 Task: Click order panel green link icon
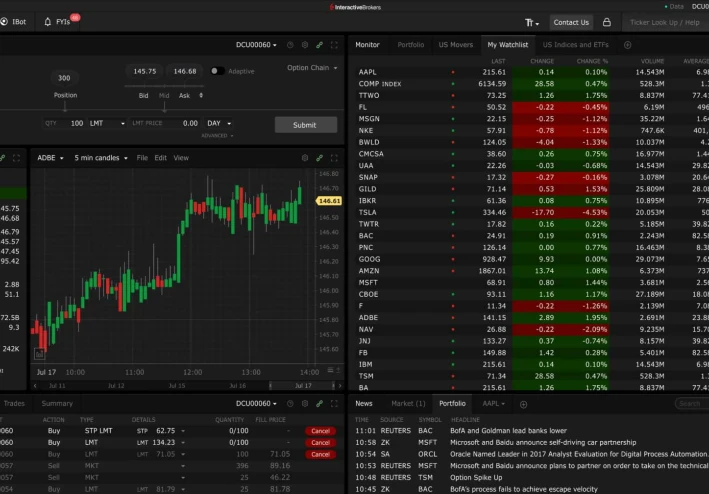coord(319,45)
